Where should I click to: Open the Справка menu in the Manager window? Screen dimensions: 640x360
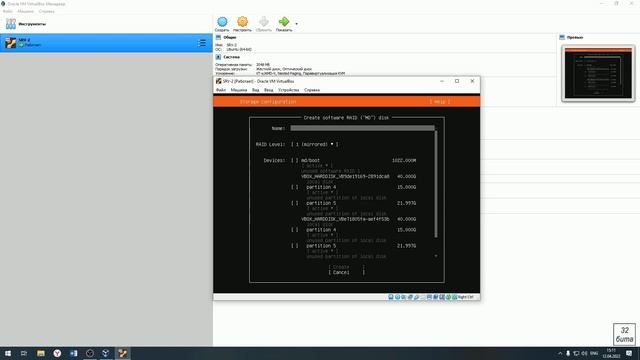click(x=47, y=11)
